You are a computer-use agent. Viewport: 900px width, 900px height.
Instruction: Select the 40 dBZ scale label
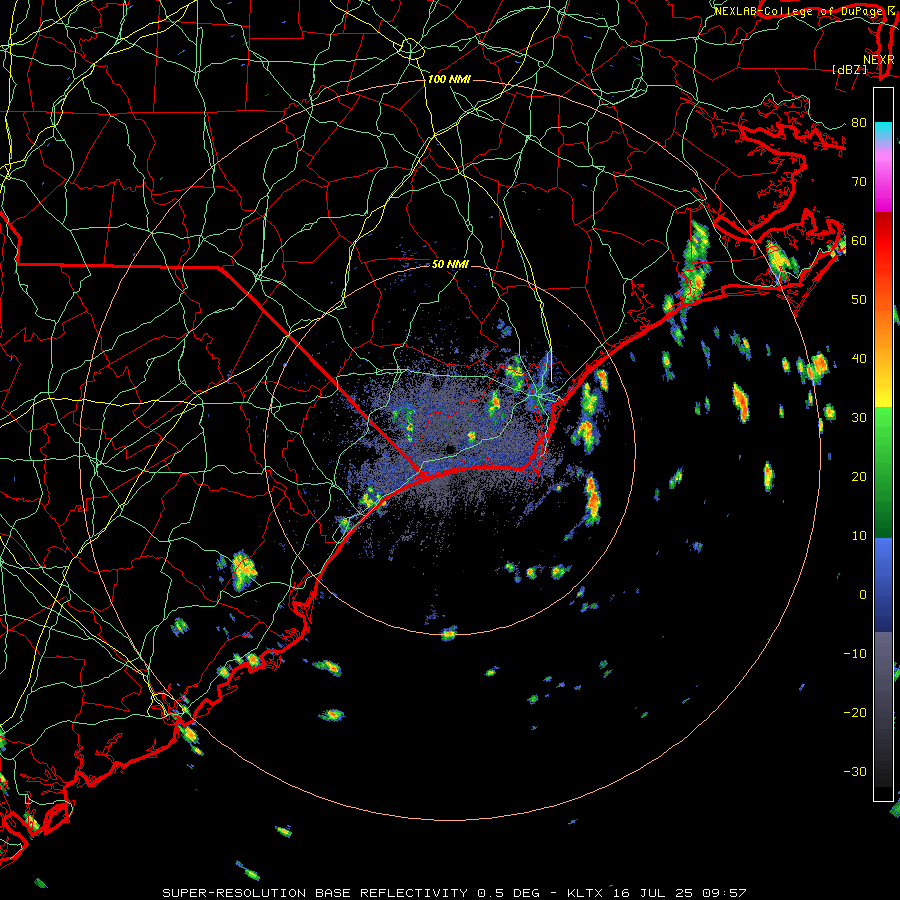(859, 359)
